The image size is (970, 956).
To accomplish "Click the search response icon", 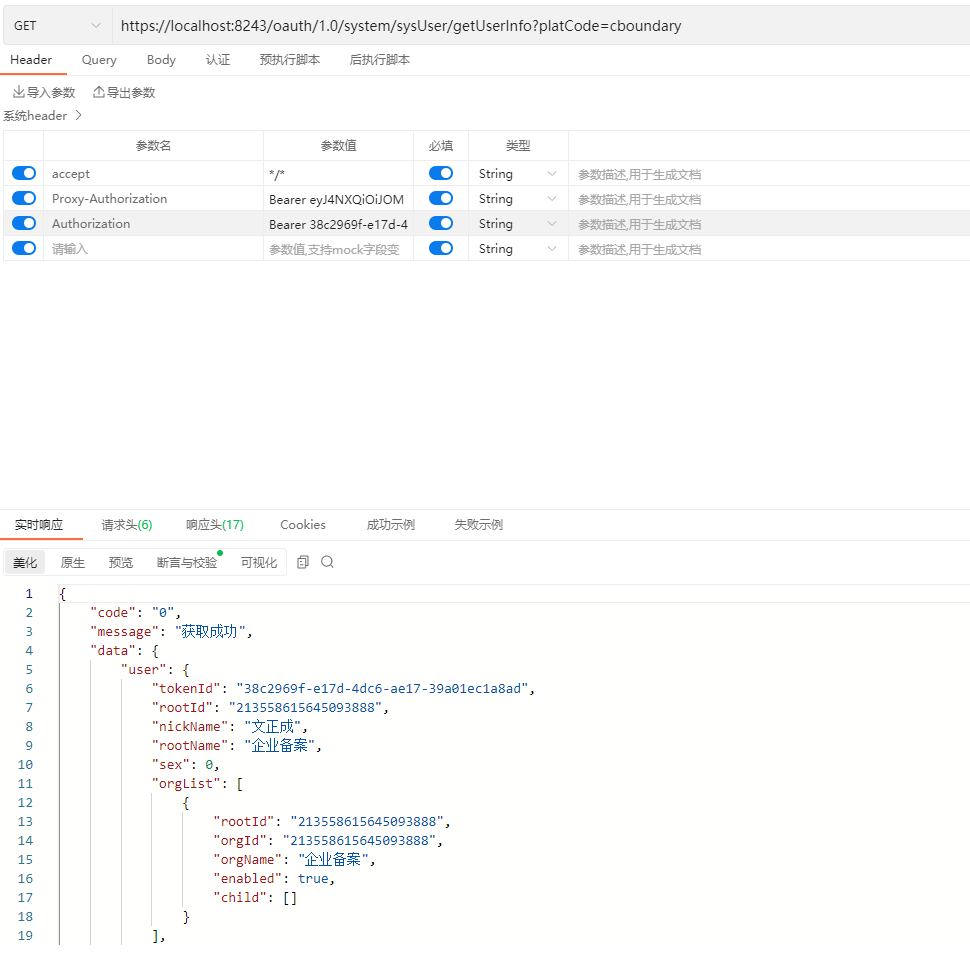I will (x=327, y=562).
